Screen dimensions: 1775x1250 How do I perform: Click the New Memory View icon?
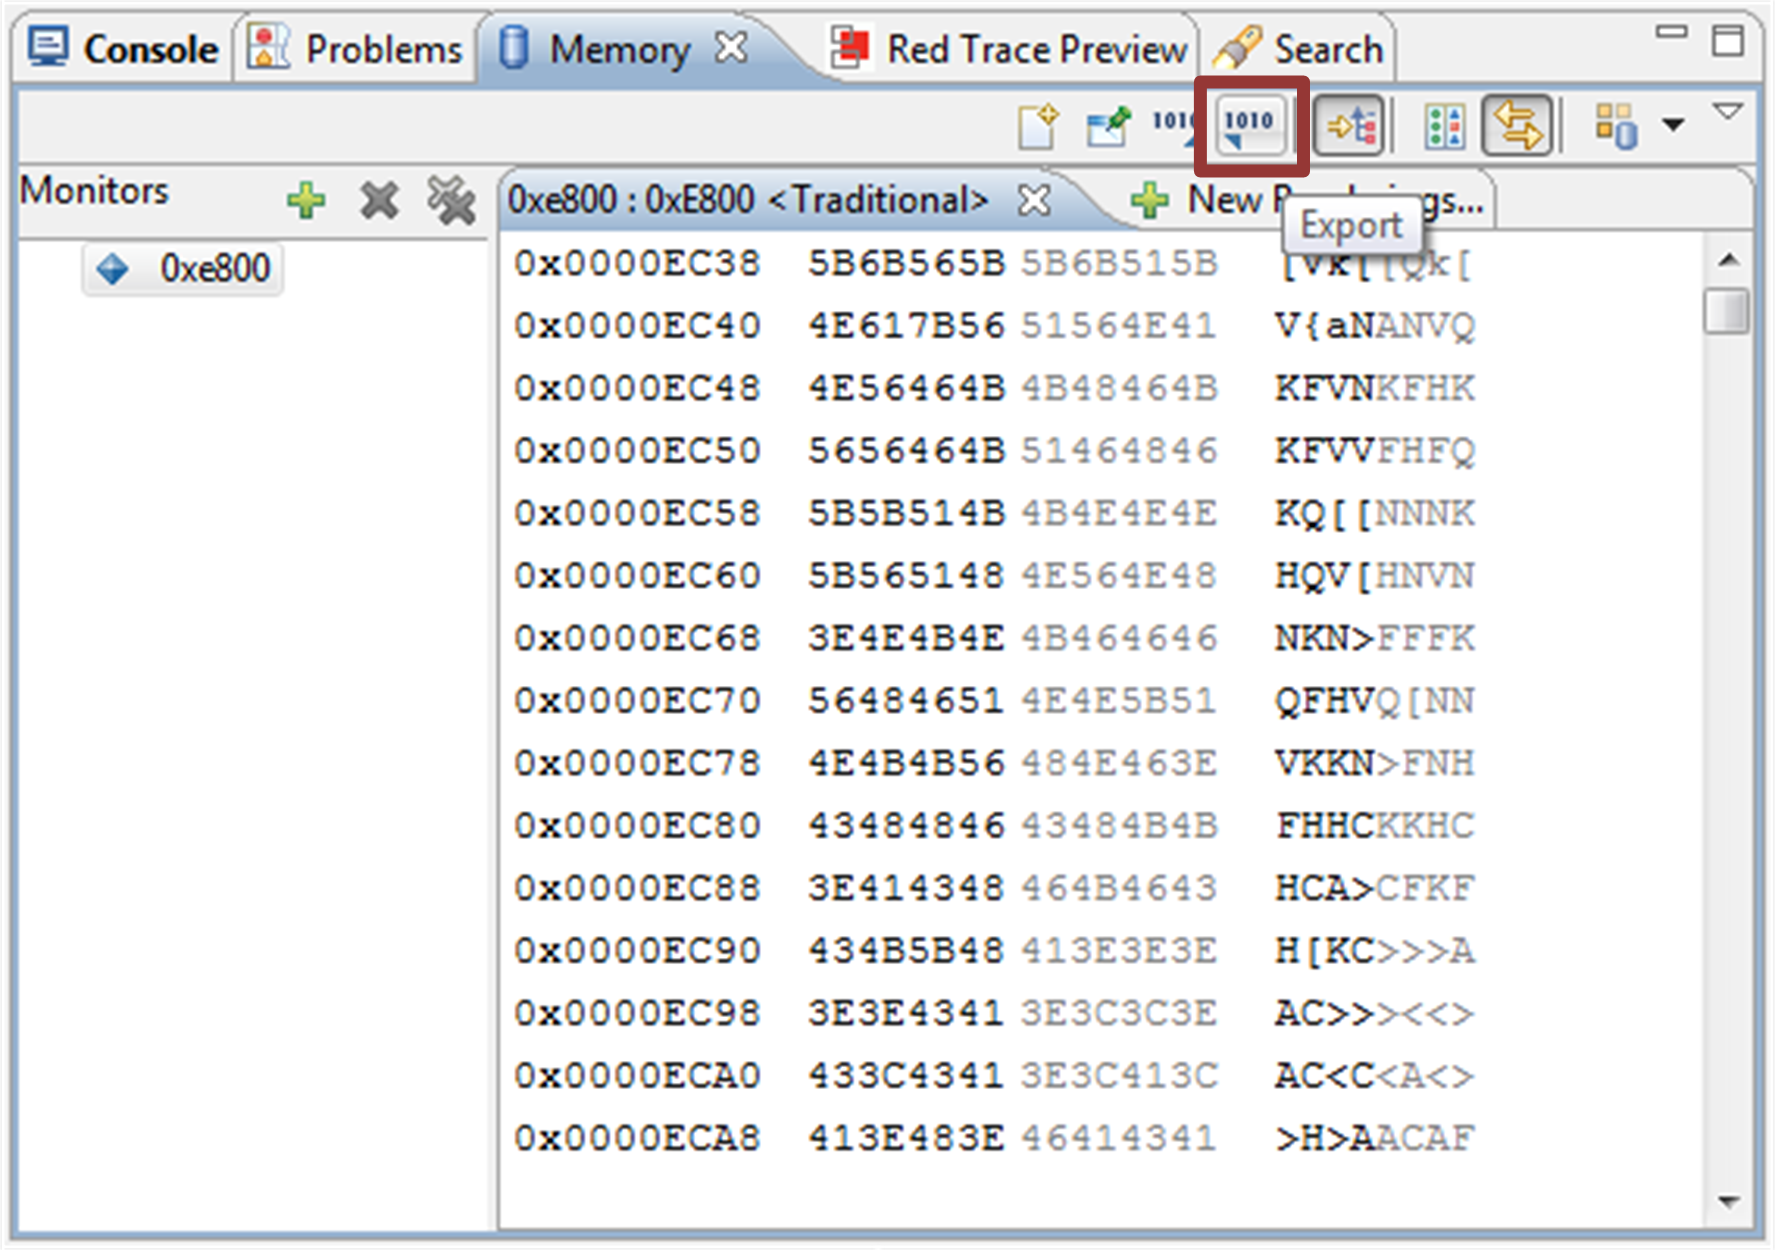click(1039, 126)
